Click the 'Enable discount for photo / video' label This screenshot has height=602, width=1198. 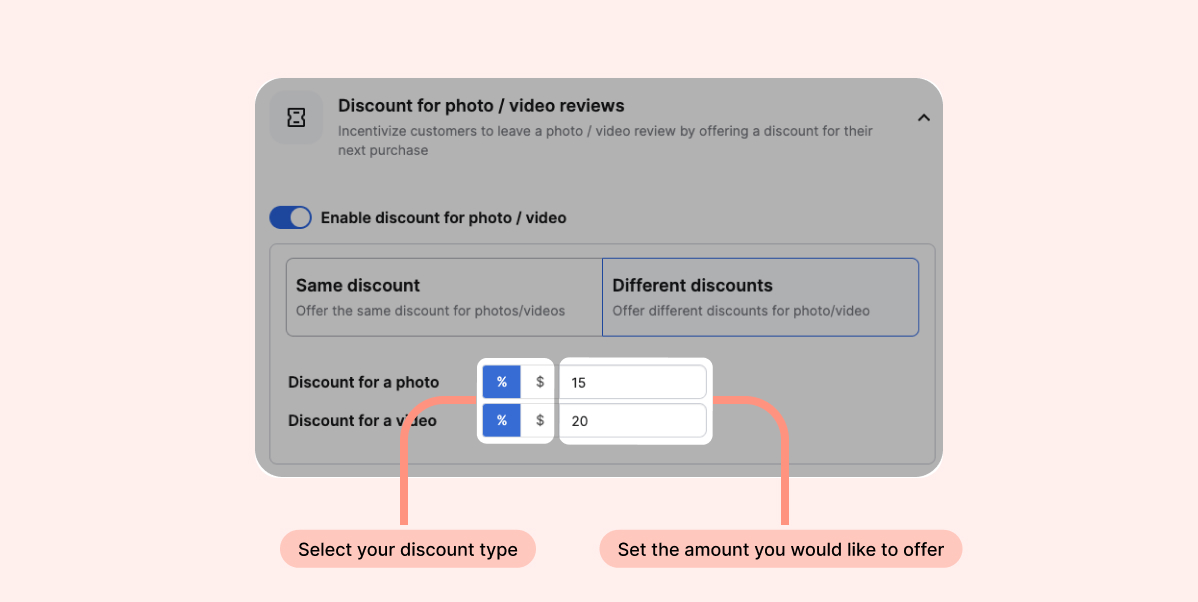(443, 218)
